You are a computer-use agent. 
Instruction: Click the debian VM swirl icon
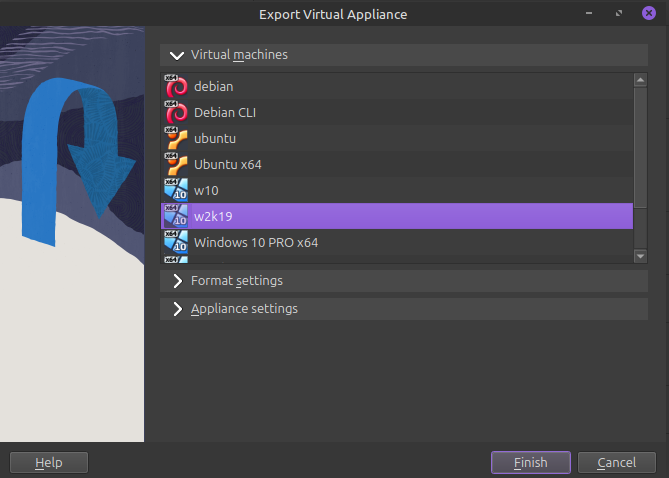(176, 87)
